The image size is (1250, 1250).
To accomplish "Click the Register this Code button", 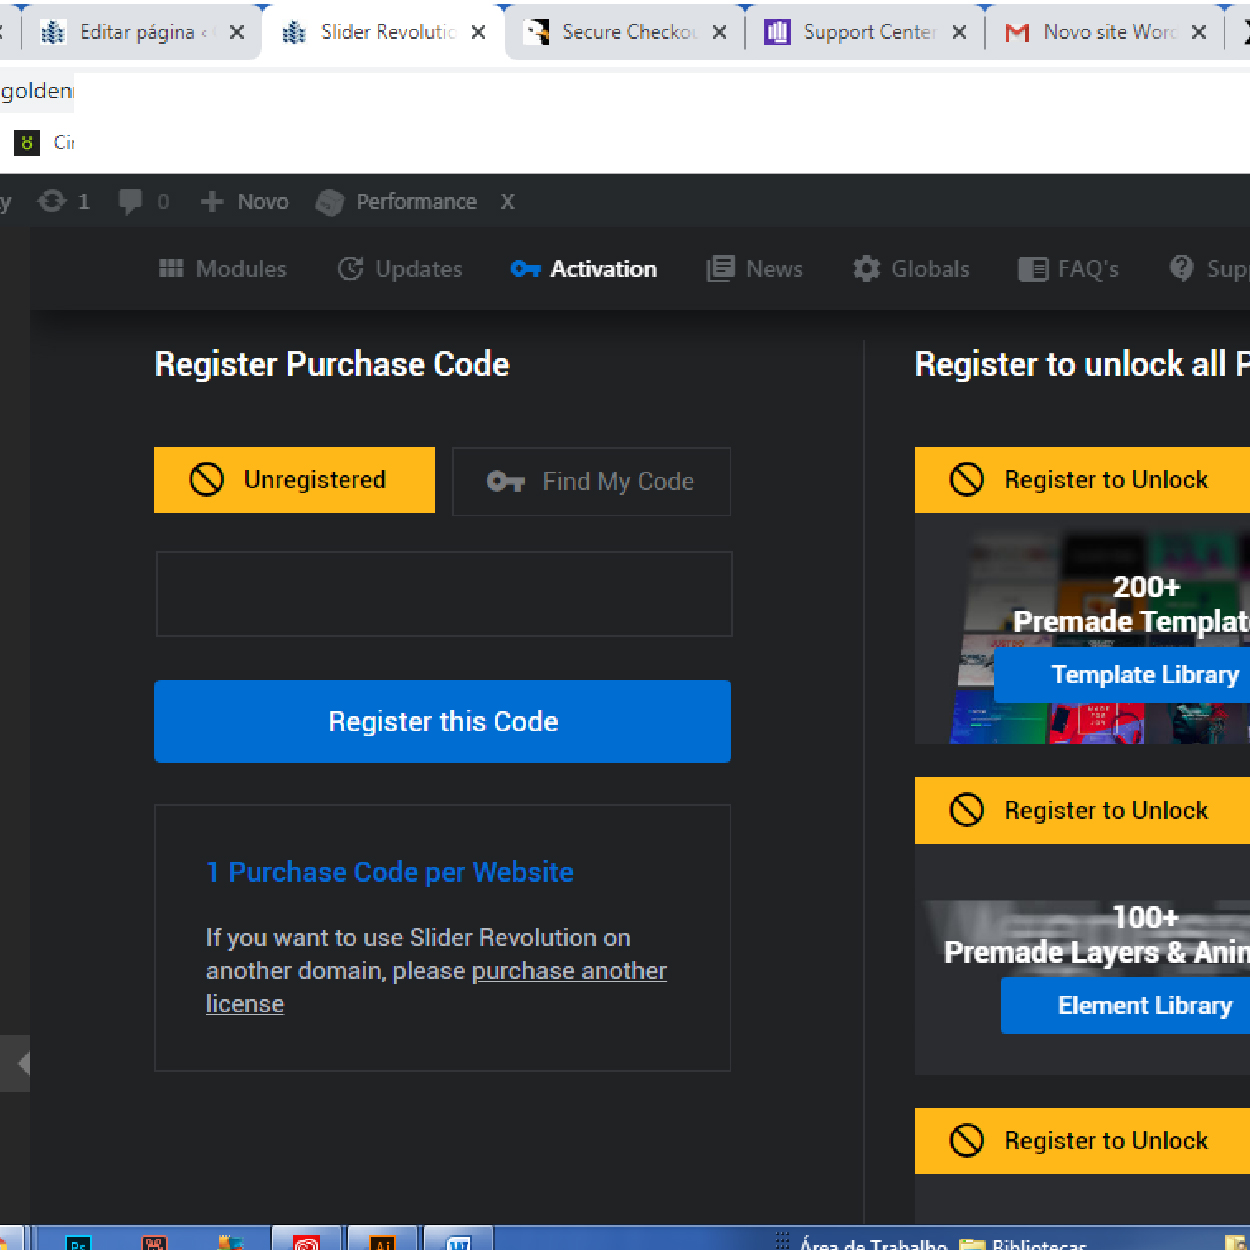I will point(442,722).
